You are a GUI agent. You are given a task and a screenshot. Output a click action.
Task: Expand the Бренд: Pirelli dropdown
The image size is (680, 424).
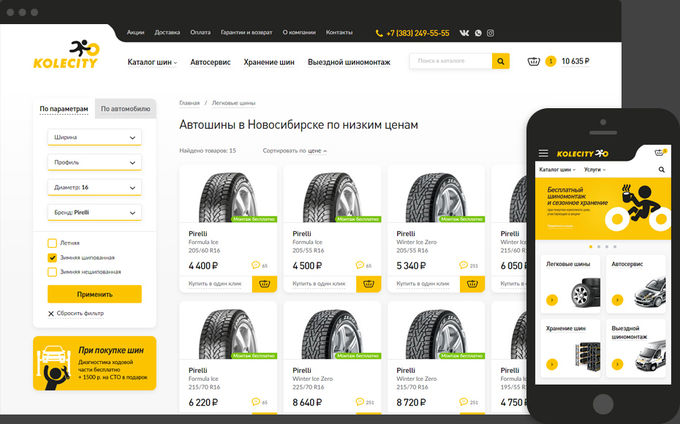tap(94, 213)
